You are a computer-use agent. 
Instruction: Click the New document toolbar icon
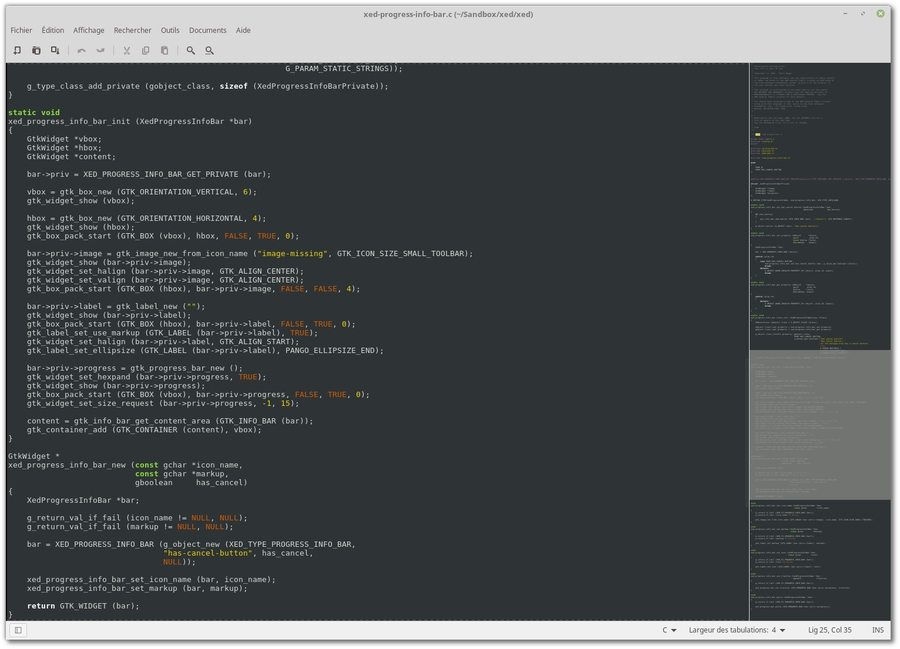(17, 50)
